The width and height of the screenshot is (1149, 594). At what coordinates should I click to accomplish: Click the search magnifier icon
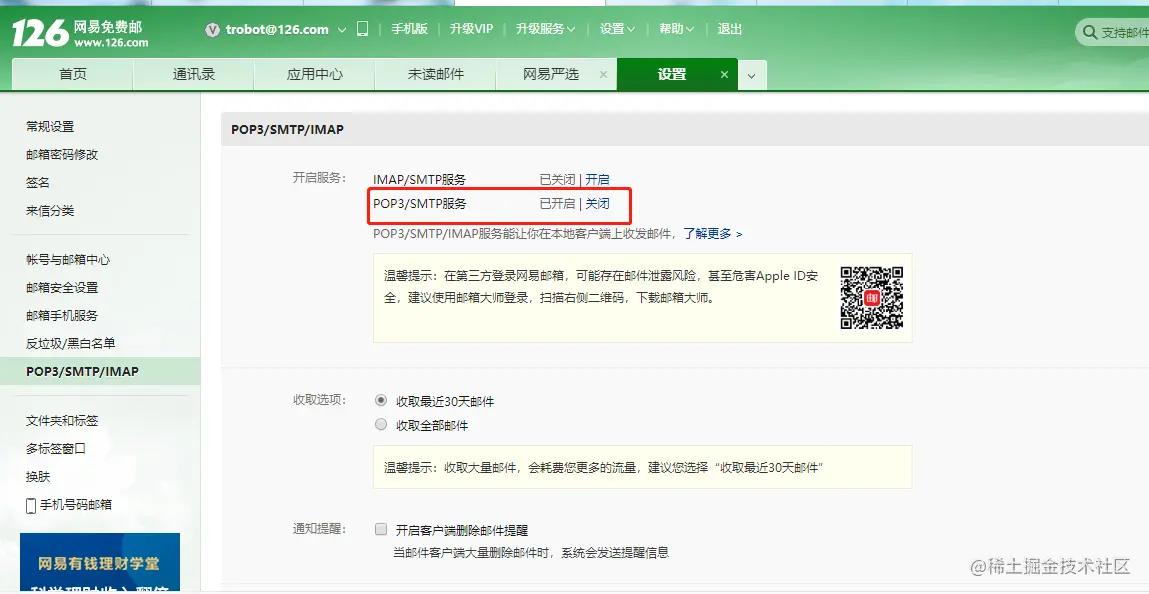[1089, 33]
